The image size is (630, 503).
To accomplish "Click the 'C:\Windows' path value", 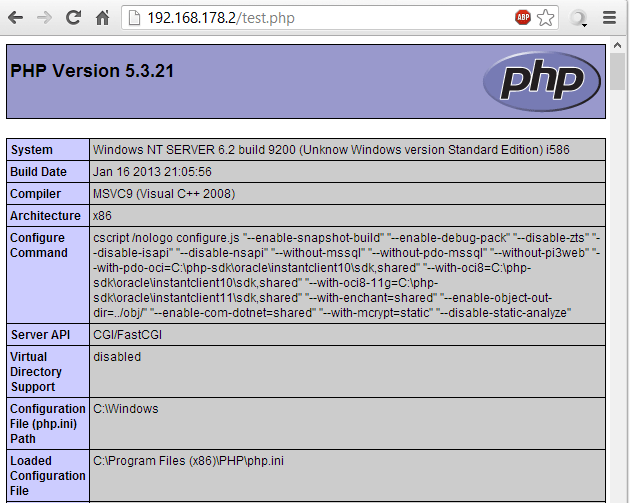I will [x=126, y=409].
